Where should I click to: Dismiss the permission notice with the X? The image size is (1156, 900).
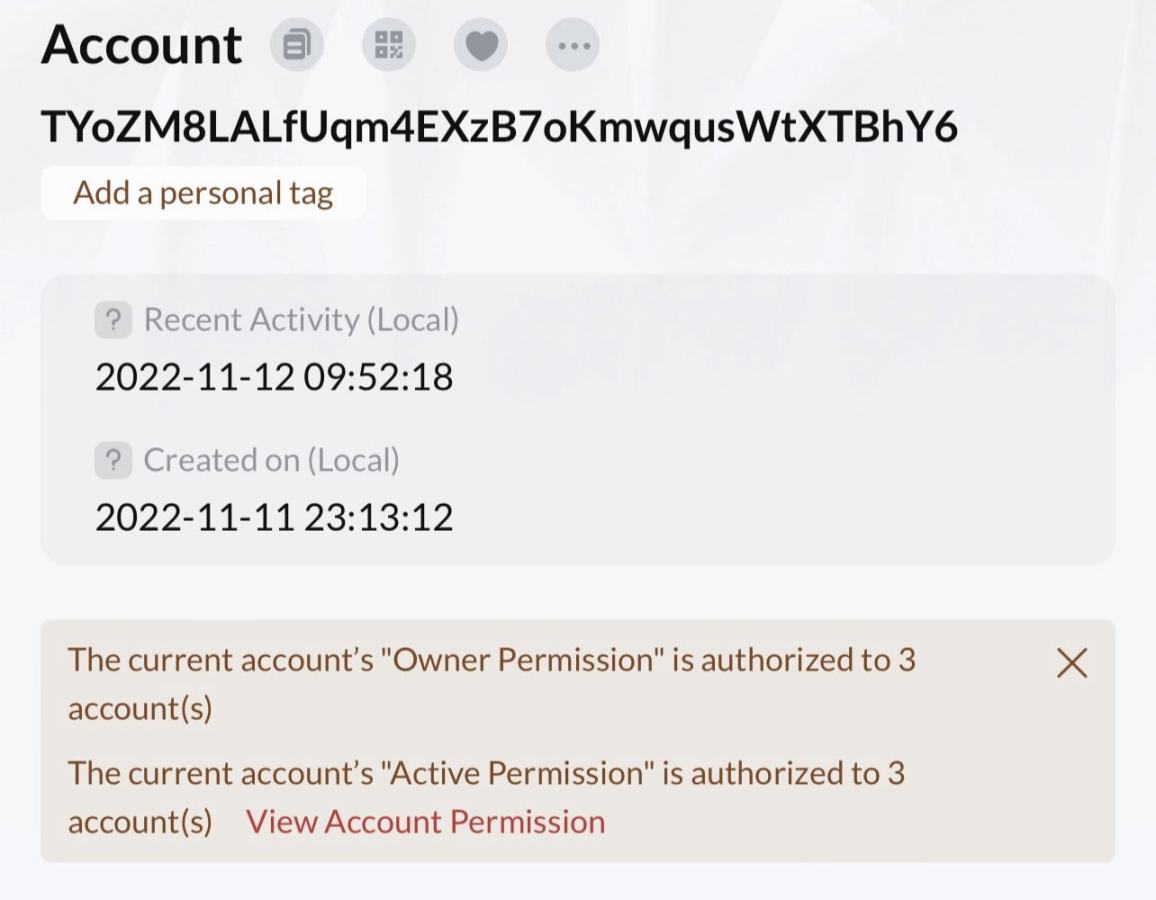(1072, 662)
